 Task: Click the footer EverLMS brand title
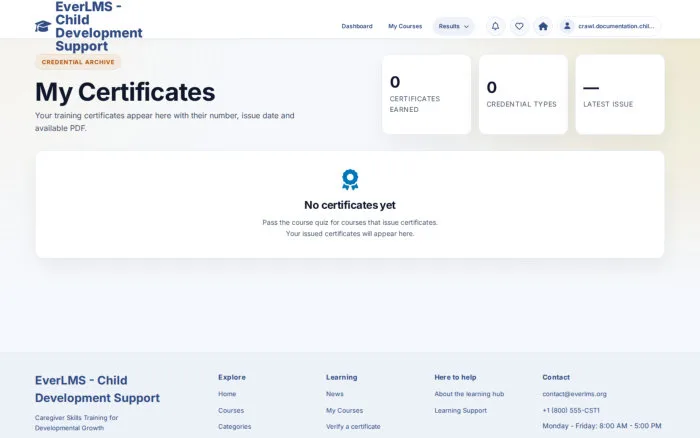[97, 389]
